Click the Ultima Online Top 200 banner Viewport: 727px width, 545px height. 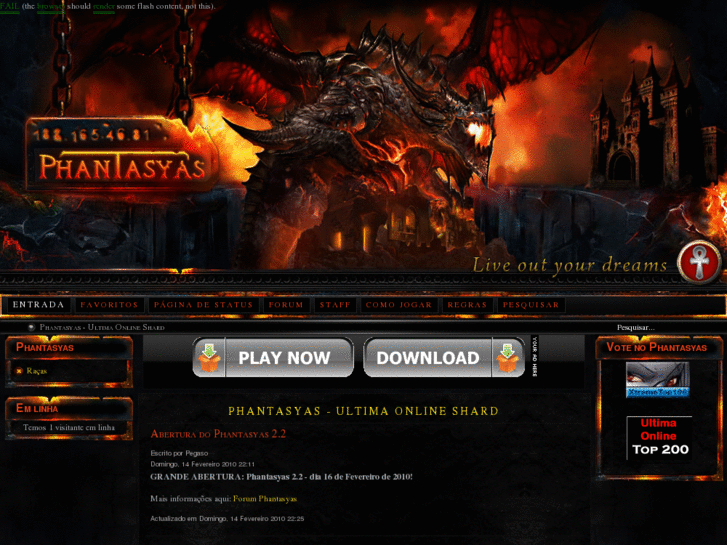click(x=659, y=437)
